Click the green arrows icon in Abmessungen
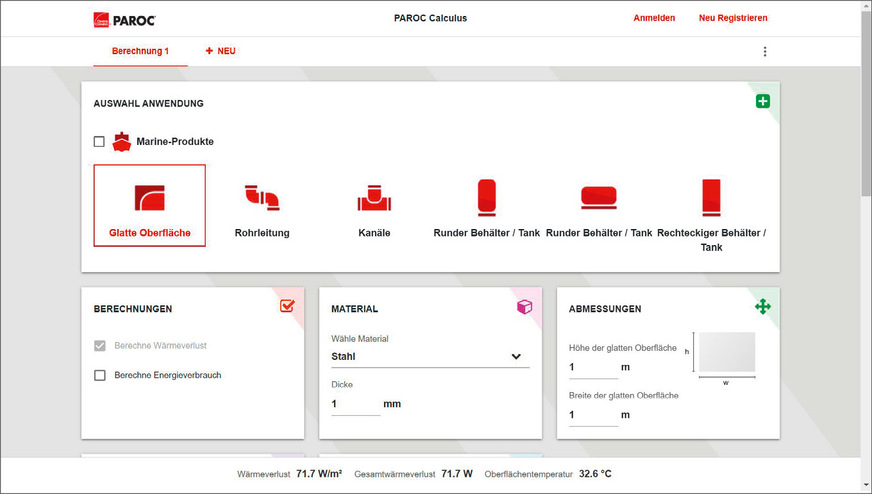This screenshot has height=494, width=872. (762, 306)
